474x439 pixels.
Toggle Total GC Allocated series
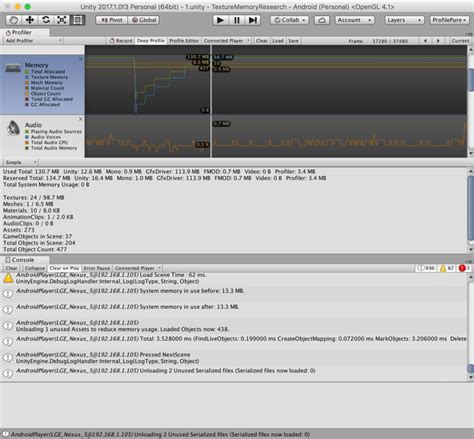click(x=49, y=99)
